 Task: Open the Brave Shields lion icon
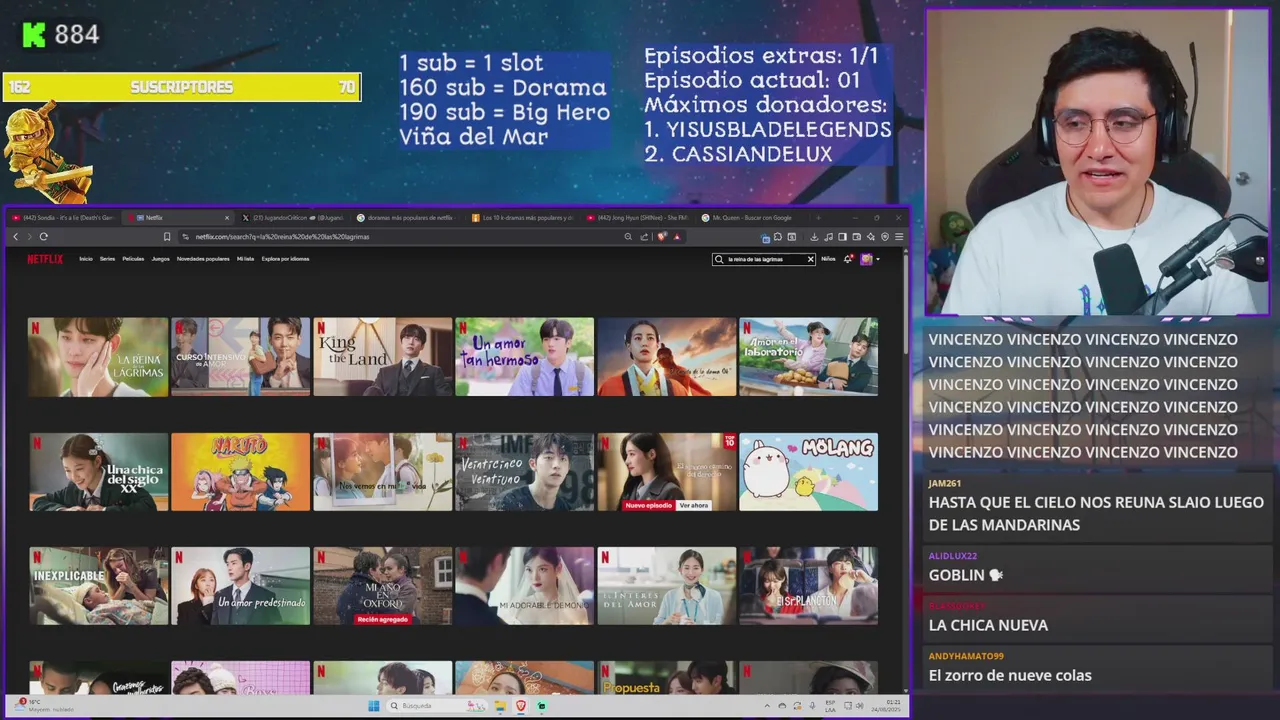[661, 237]
